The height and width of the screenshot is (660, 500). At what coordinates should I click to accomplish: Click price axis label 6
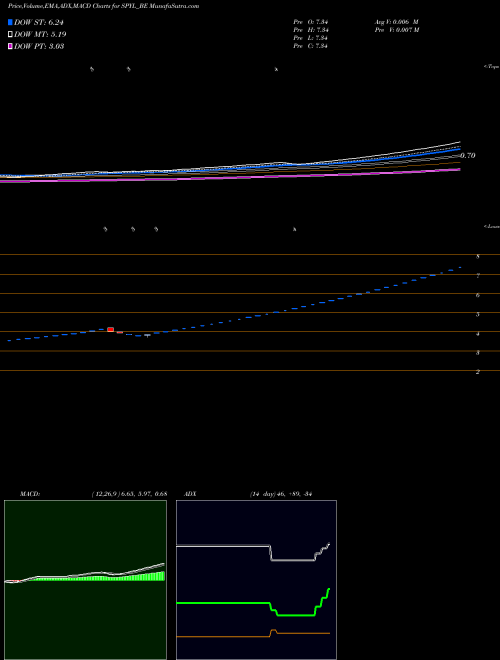click(478, 295)
